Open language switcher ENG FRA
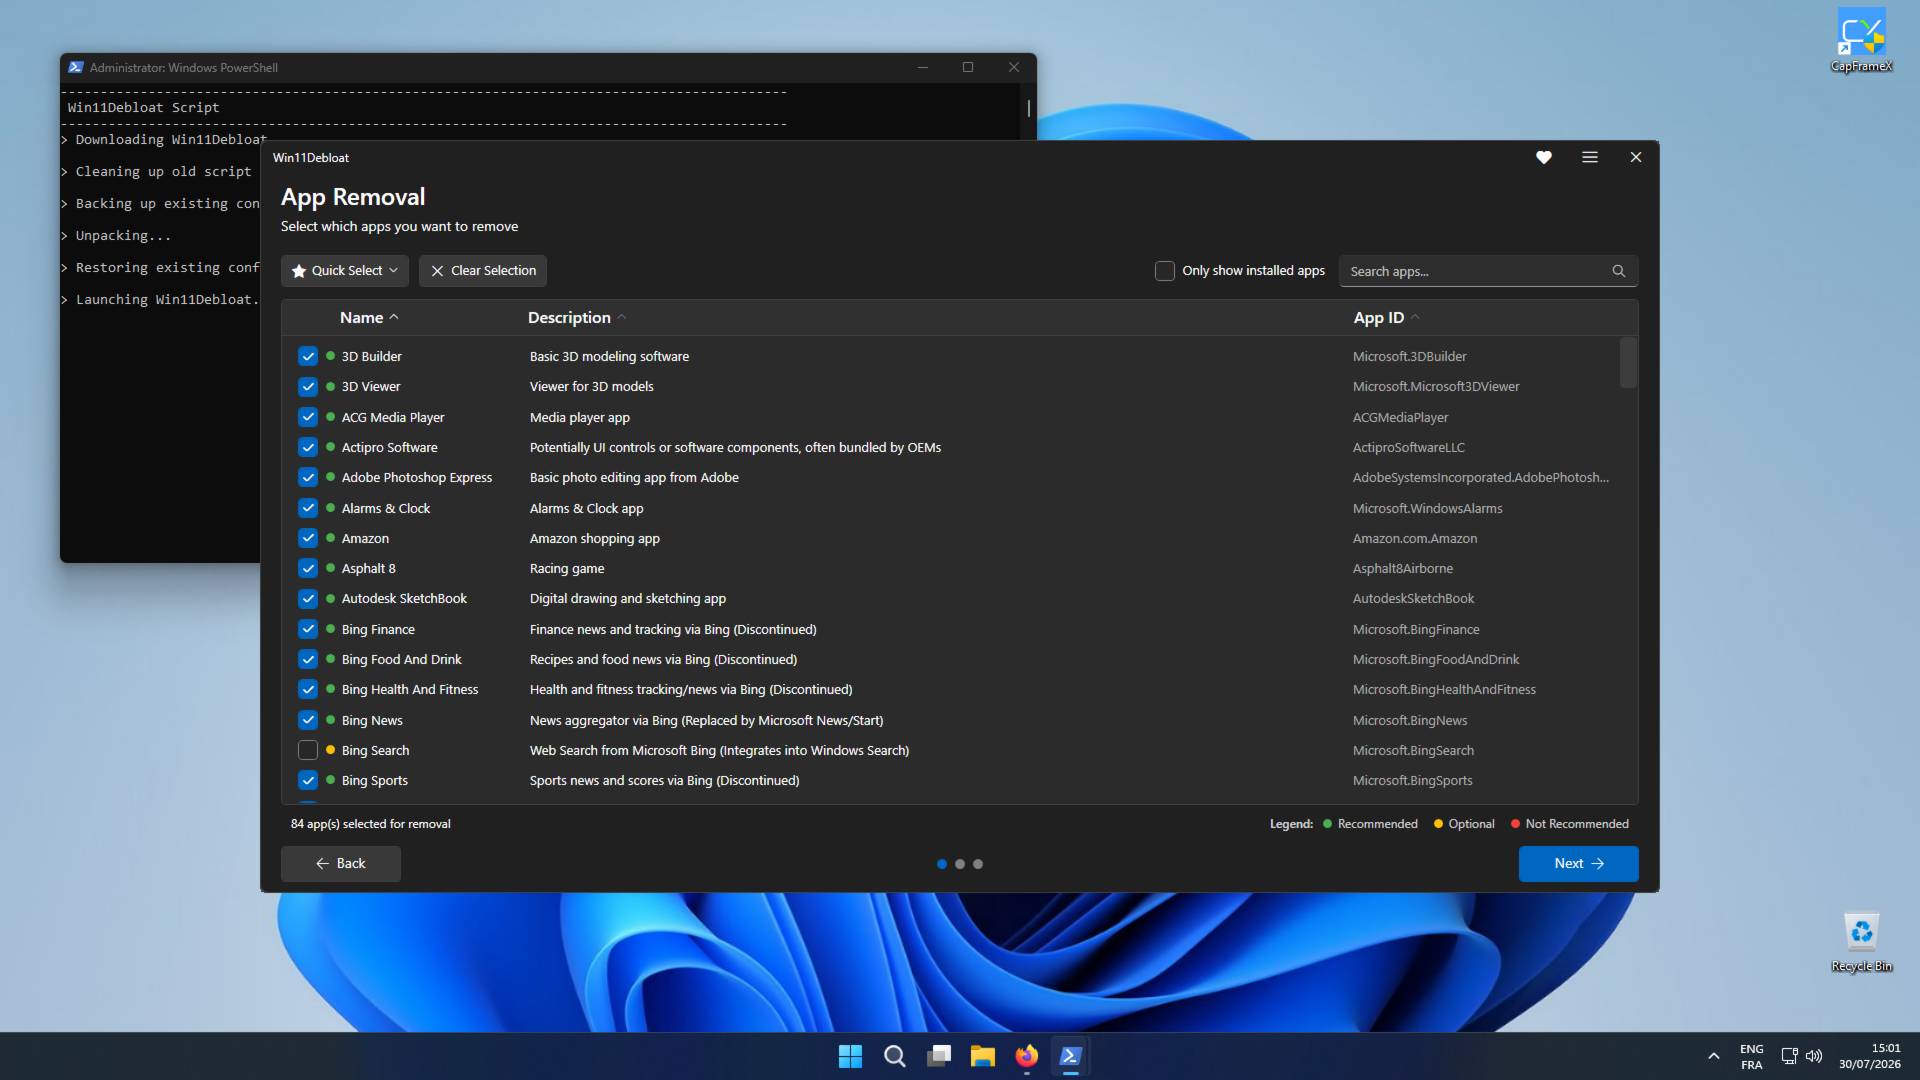This screenshot has height=1080, width=1920. tap(1752, 1056)
